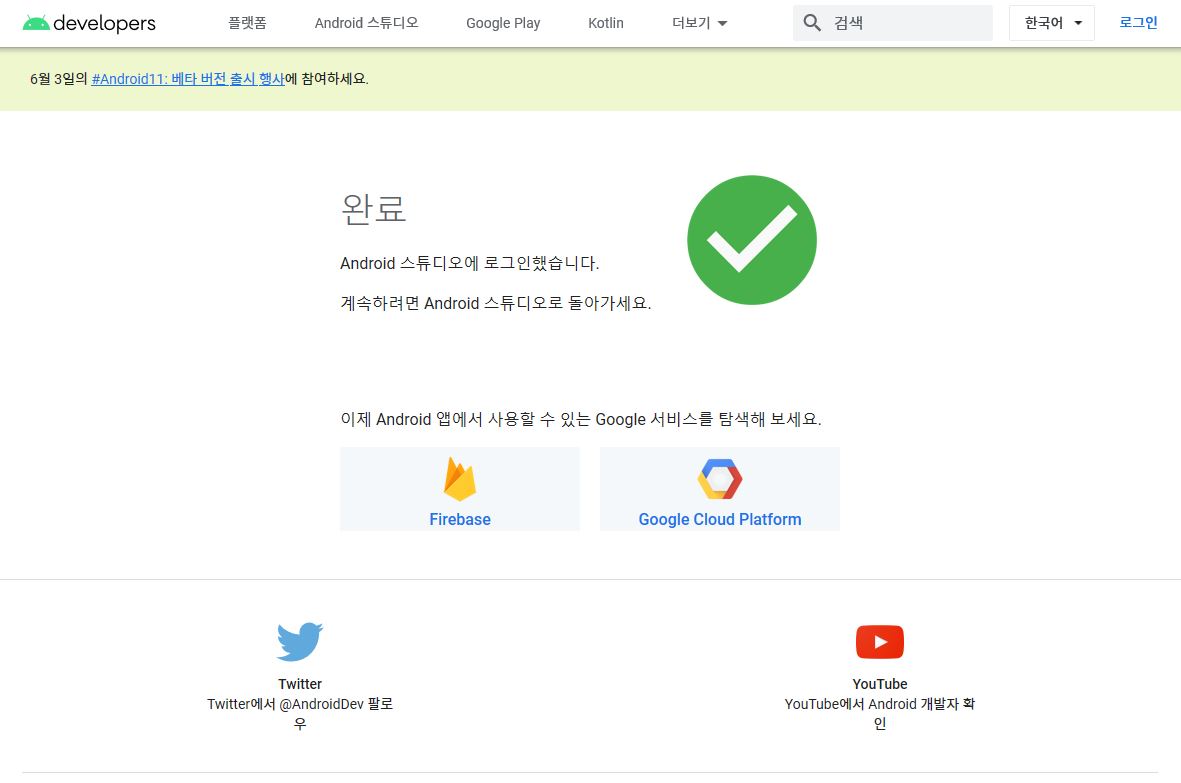Open the Google Play nav item
The height and width of the screenshot is (783, 1181).
tap(503, 23)
